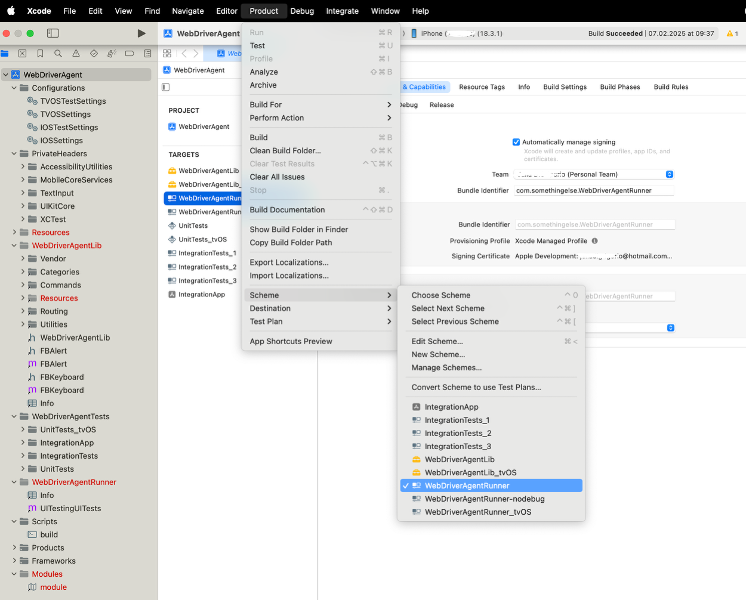
Task: Click the Run play button in toolbar
Action: coord(141,33)
